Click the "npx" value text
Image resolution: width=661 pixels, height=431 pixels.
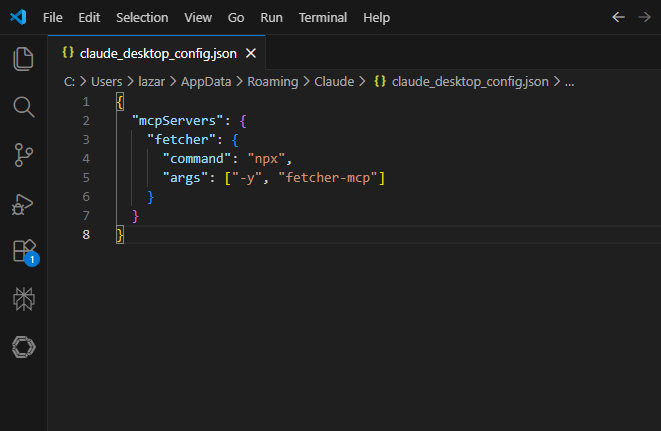[266, 159]
